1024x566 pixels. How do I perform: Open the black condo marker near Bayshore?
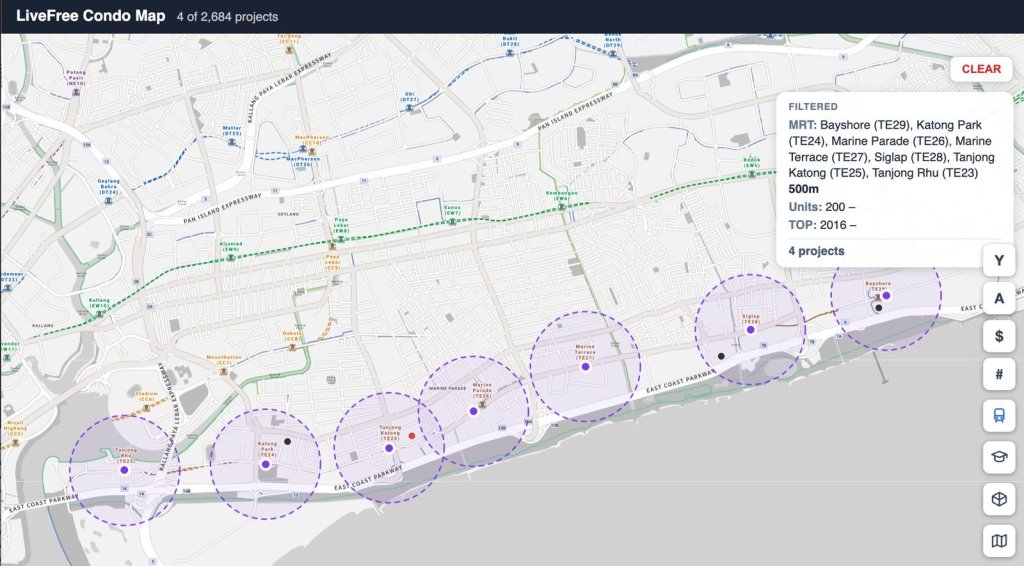click(x=879, y=307)
